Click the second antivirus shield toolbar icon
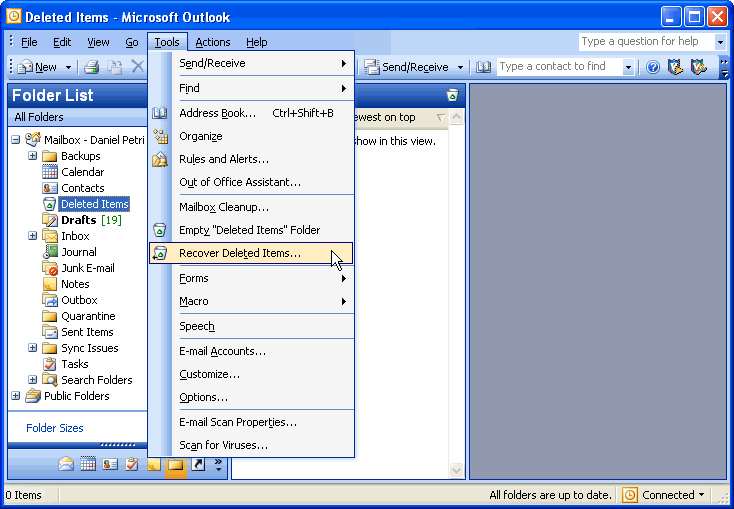The image size is (734, 509). (698, 67)
